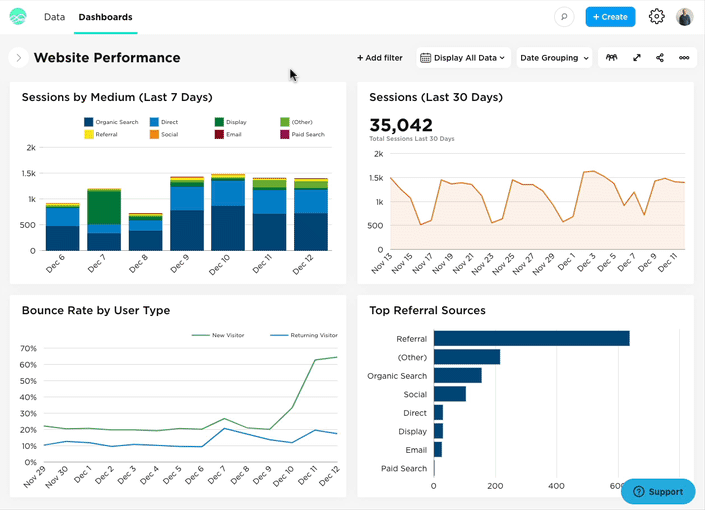
Task: Open the Support chat widget
Action: (x=658, y=492)
